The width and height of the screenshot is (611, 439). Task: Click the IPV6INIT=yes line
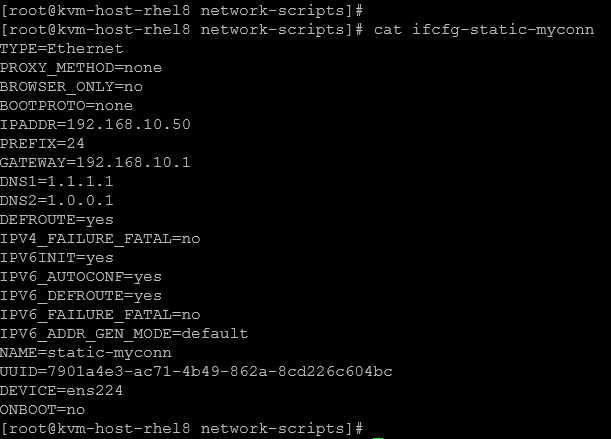click(57, 257)
